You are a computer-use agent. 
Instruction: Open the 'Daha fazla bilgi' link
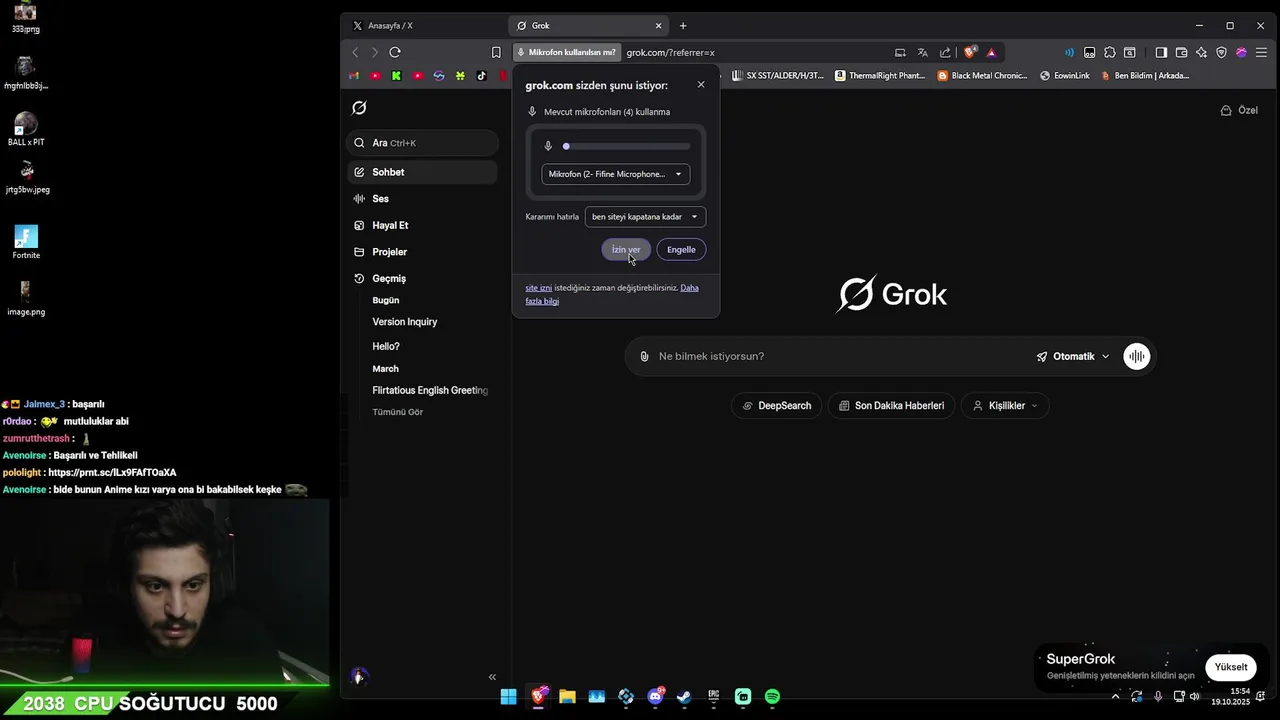pos(612,294)
